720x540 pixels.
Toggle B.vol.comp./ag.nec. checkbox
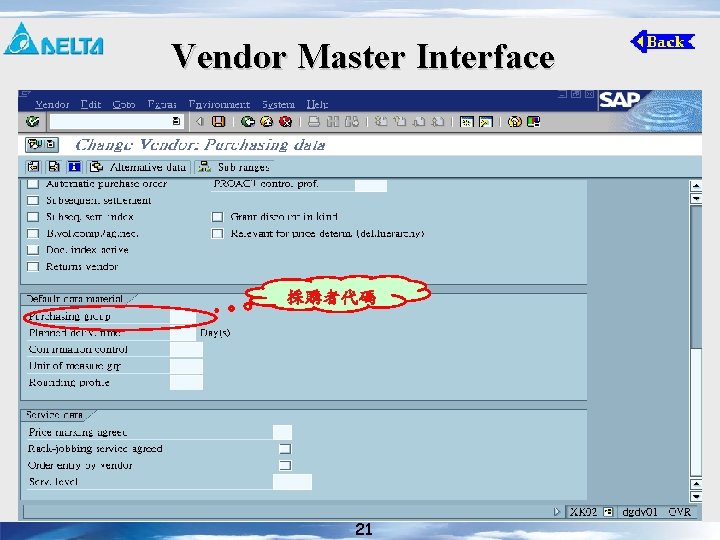click(x=33, y=234)
